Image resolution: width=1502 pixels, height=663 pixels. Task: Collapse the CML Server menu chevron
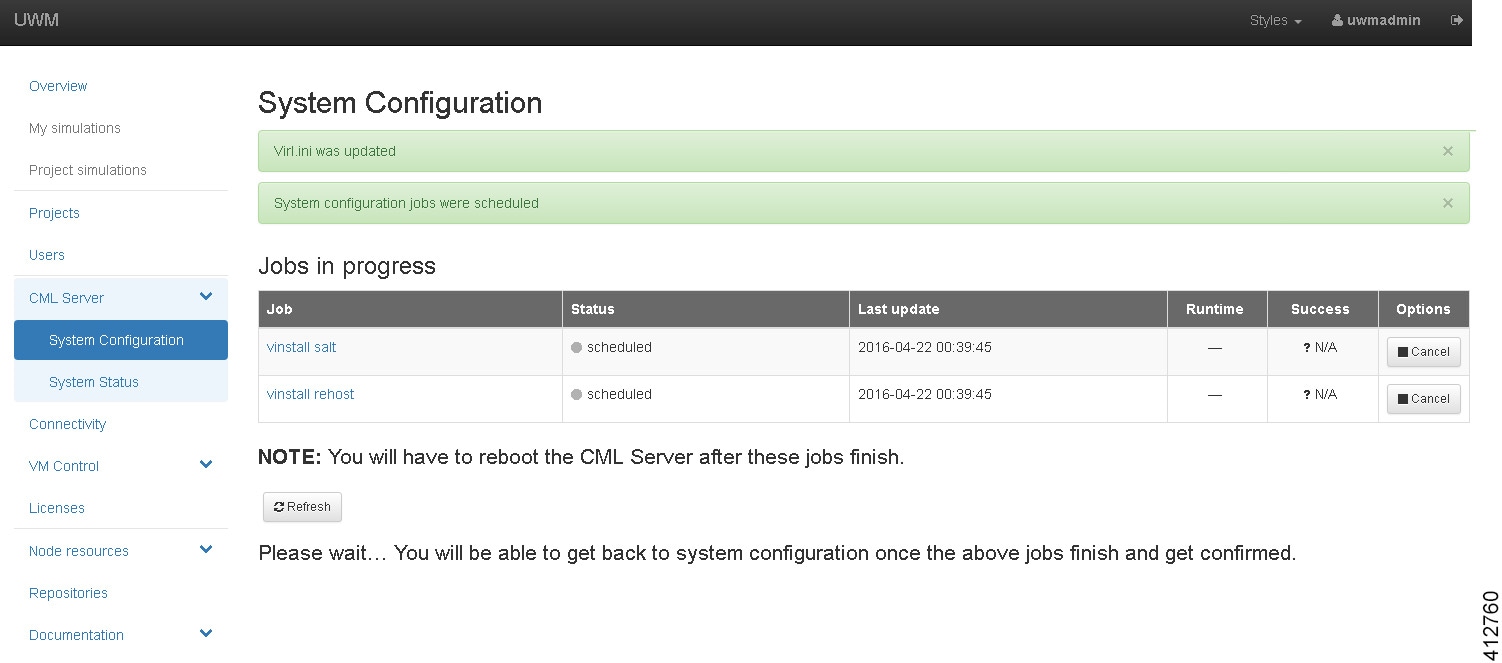(x=206, y=297)
